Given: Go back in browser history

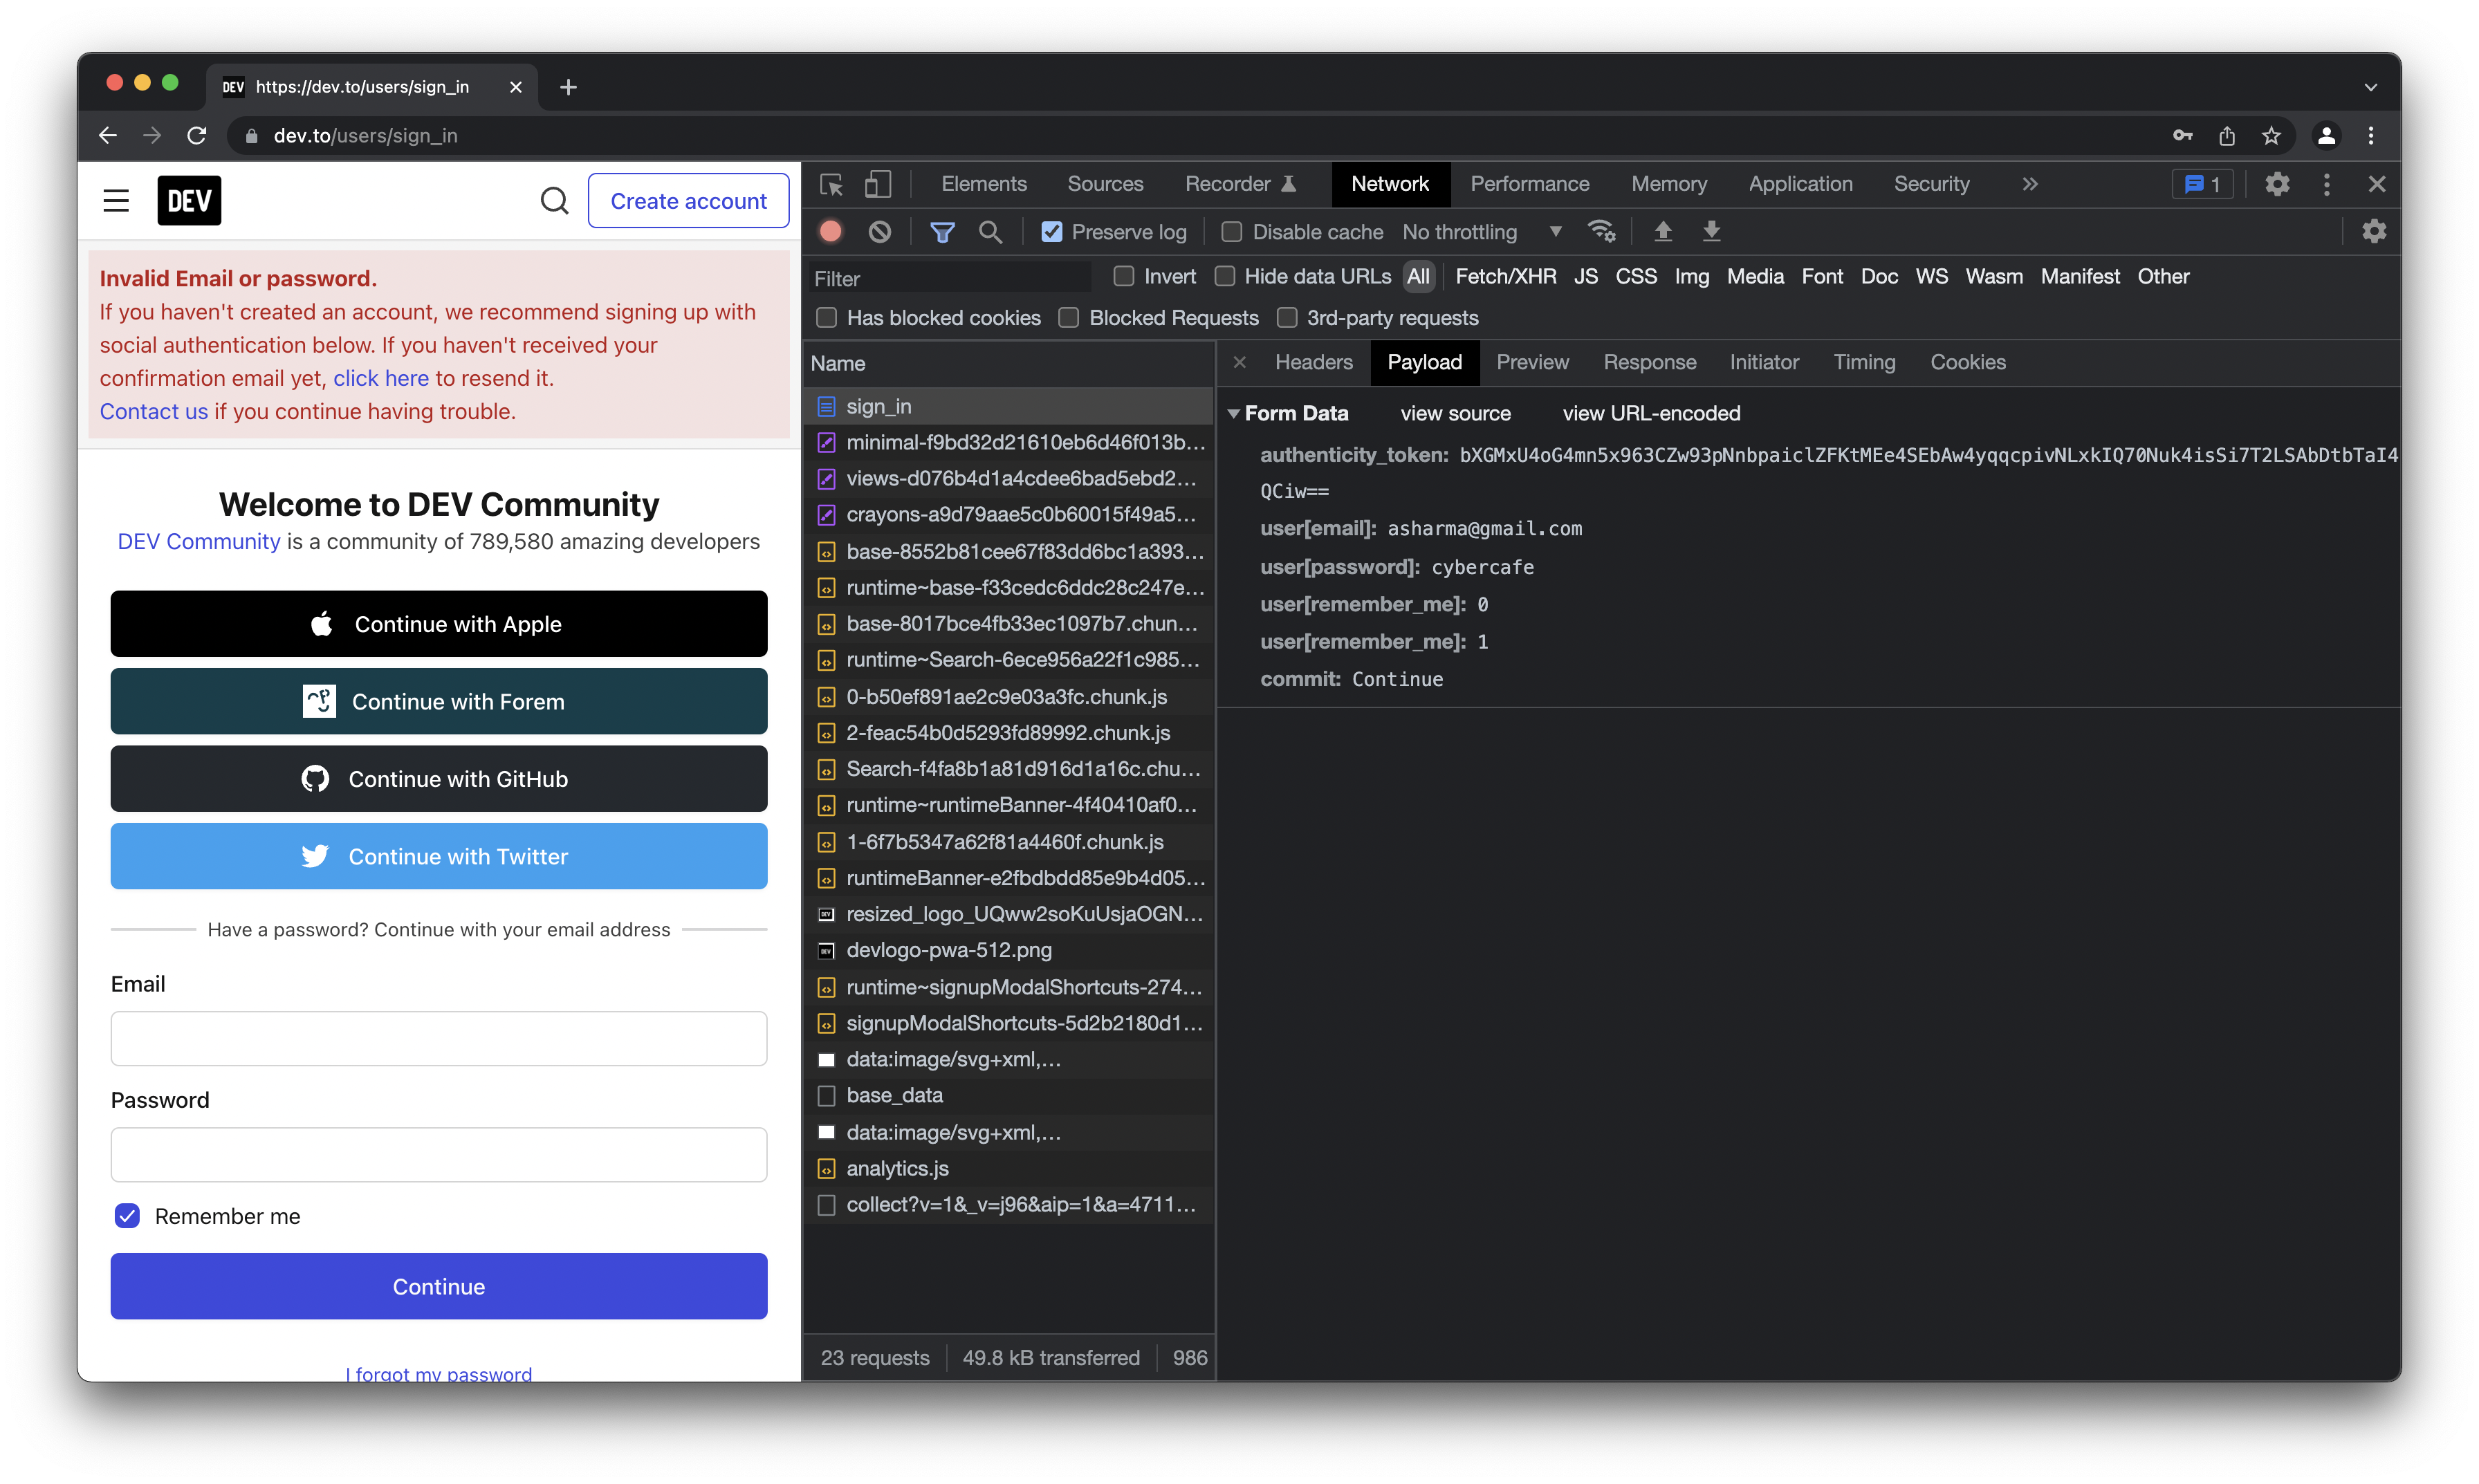Looking at the screenshot, I should coord(108,135).
